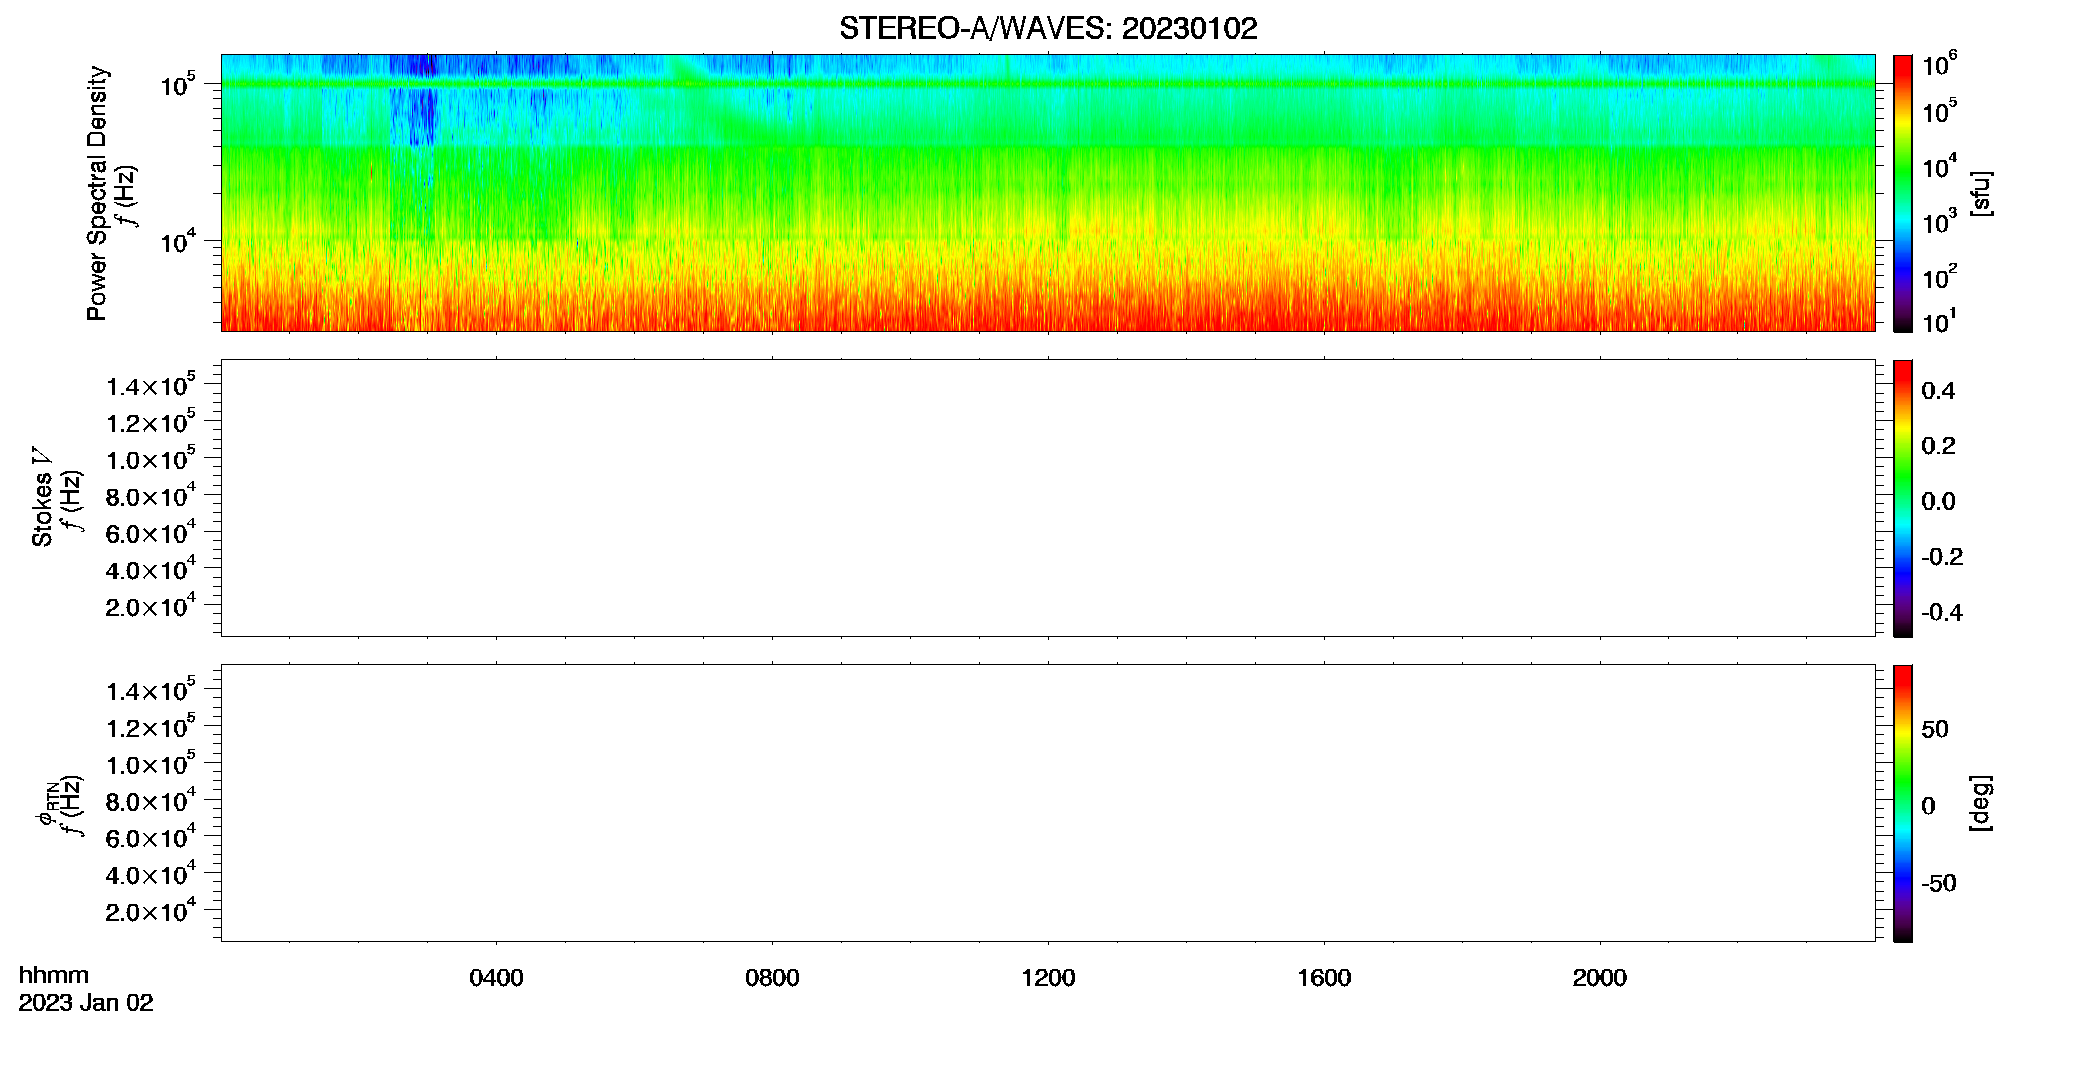The image size is (2096, 1080).
Task: Click the empty phi RTN plot panel
Action: [x=1048, y=803]
